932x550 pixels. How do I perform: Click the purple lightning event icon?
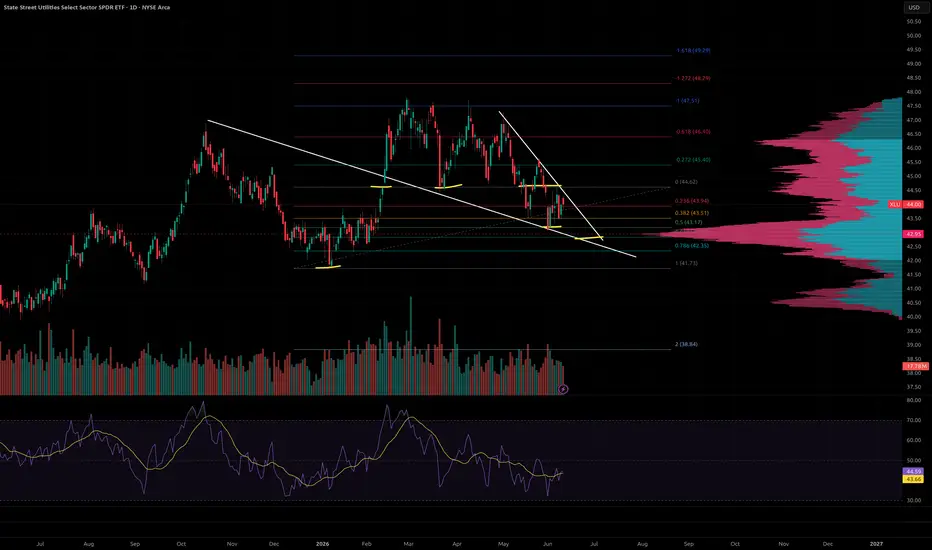click(563, 389)
